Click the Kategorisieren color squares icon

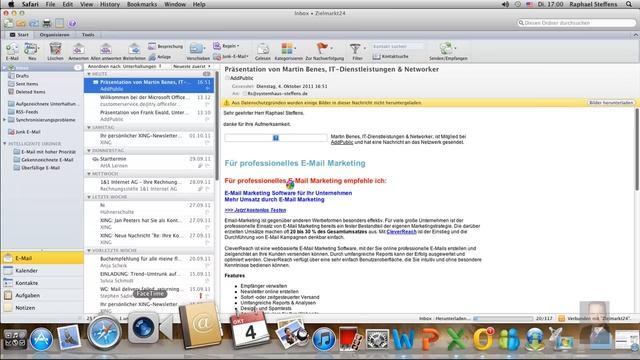click(287, 49)
